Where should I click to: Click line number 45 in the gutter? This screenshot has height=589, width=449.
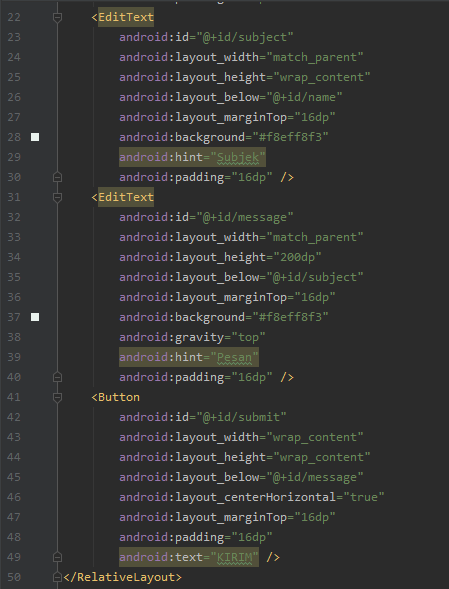tap(14, 477)
